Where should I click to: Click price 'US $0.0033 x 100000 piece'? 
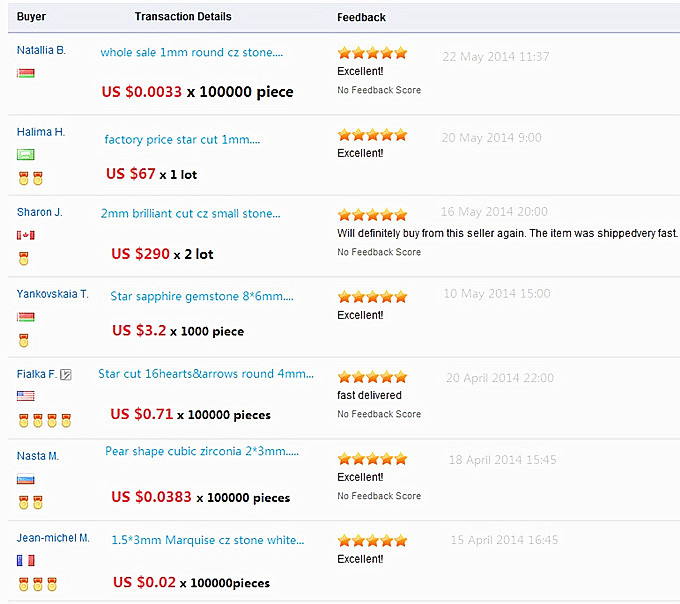(x=197, y=92)
